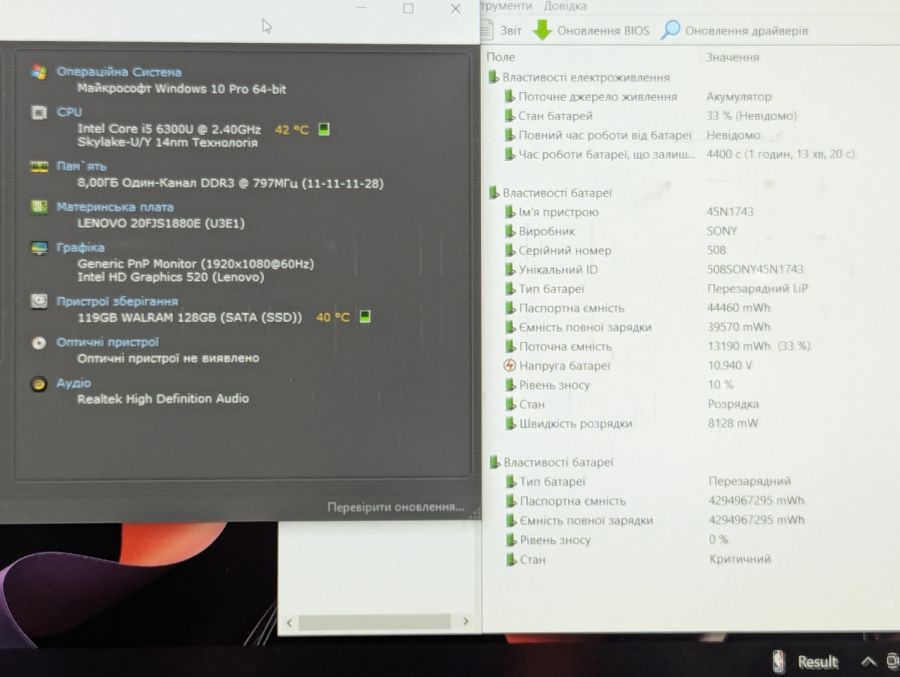Image resolution: width=900 pixels, height=677 pixels.
Task: Click the icon beside Швидкість розрядки
Action: coord(510,423)
